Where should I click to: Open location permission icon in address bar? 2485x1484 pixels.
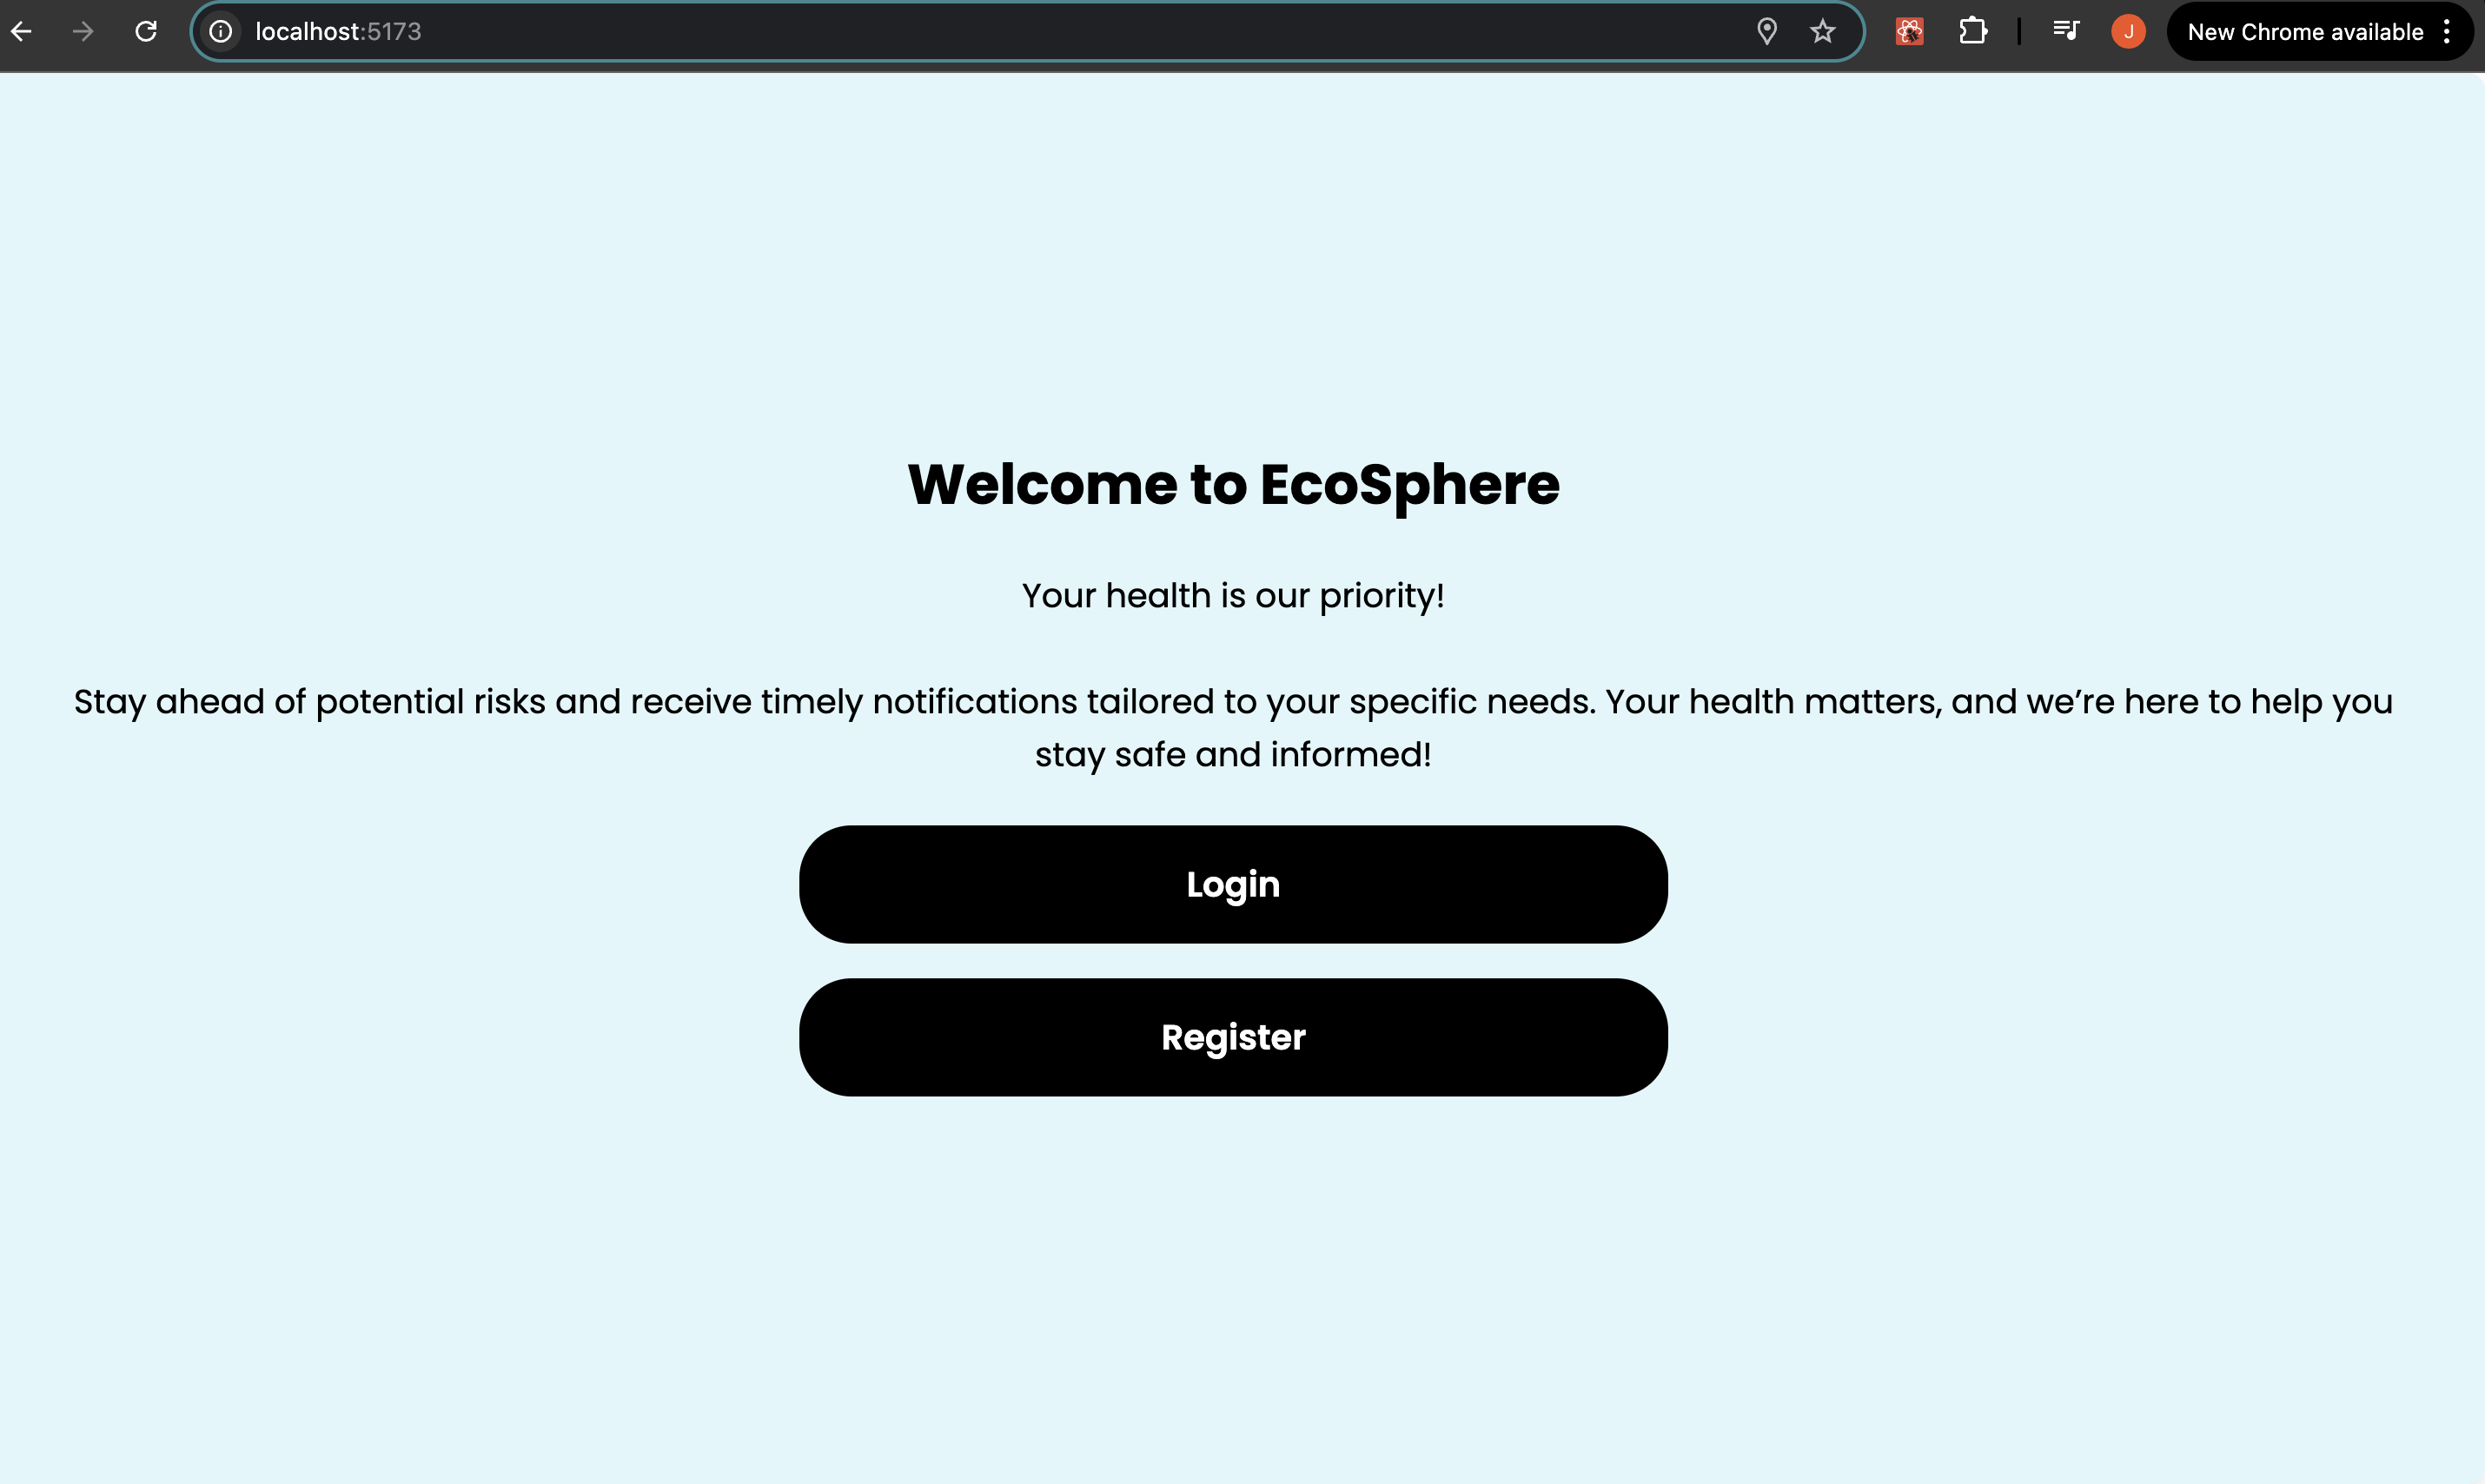pos(1766,32)
